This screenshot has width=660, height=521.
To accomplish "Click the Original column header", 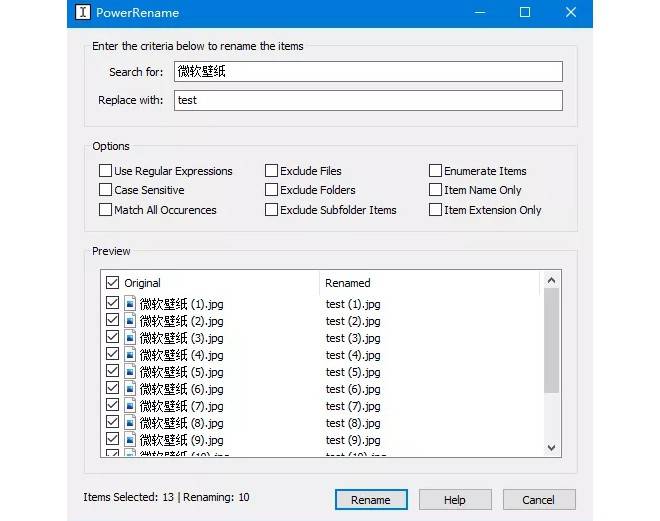I will coord(142,283).
